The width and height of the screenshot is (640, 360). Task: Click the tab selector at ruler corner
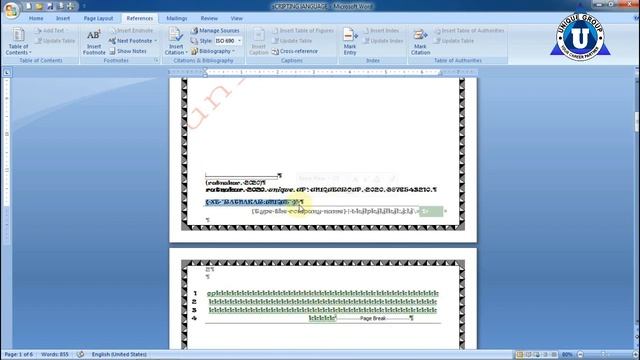tap(7, 72)
